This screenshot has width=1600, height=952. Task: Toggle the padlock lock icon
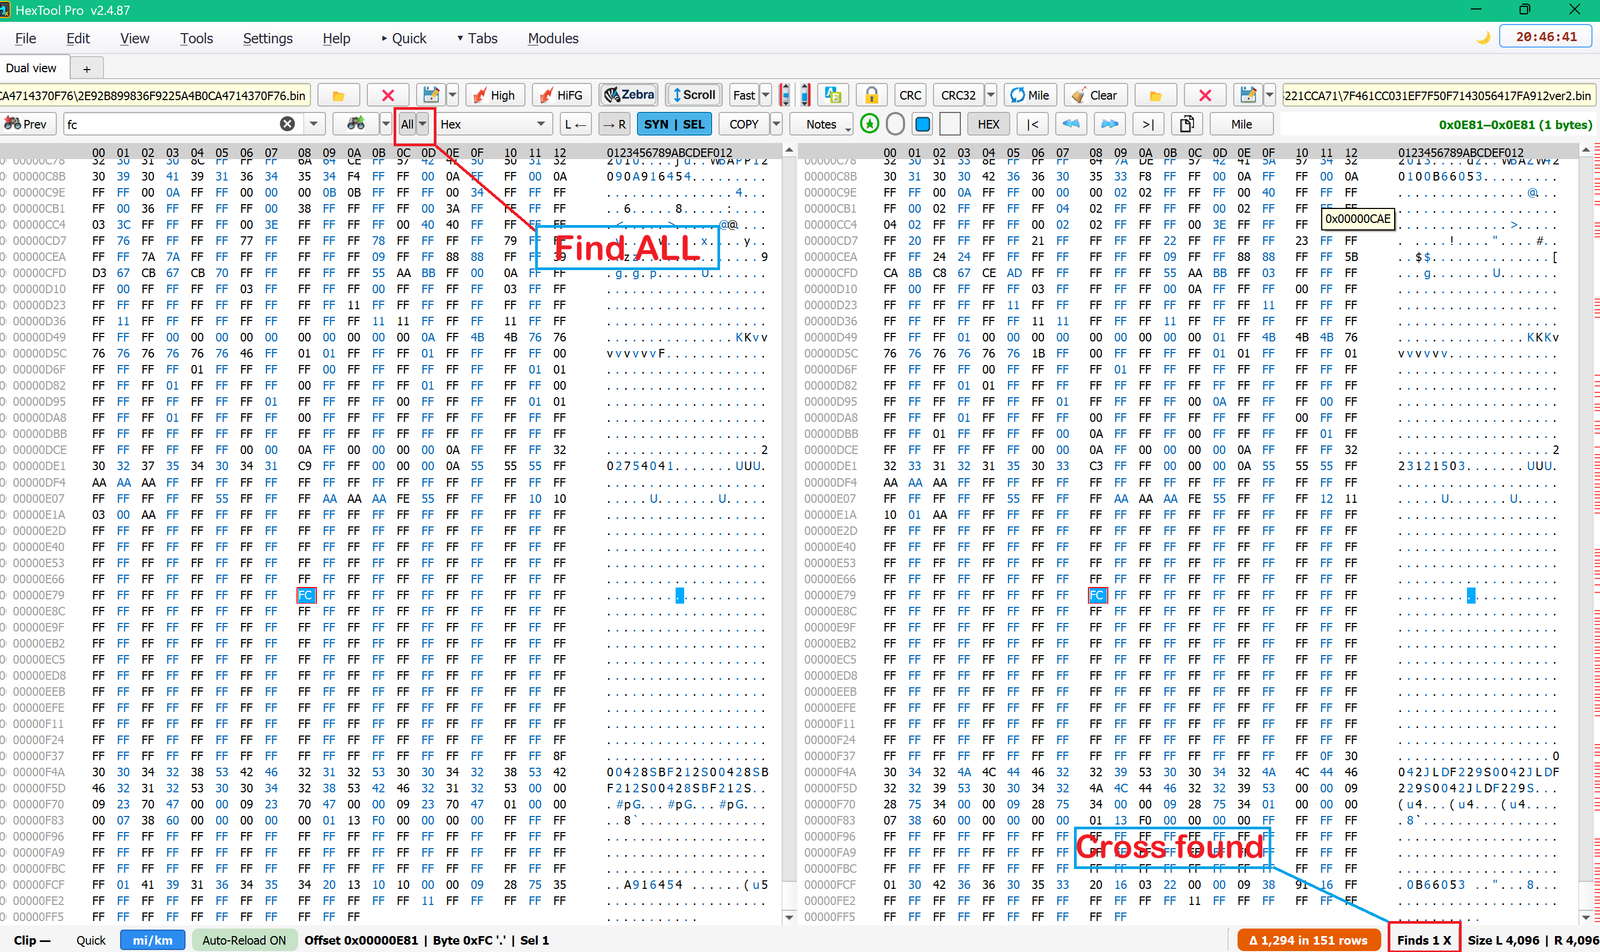[x=871, y=95]
